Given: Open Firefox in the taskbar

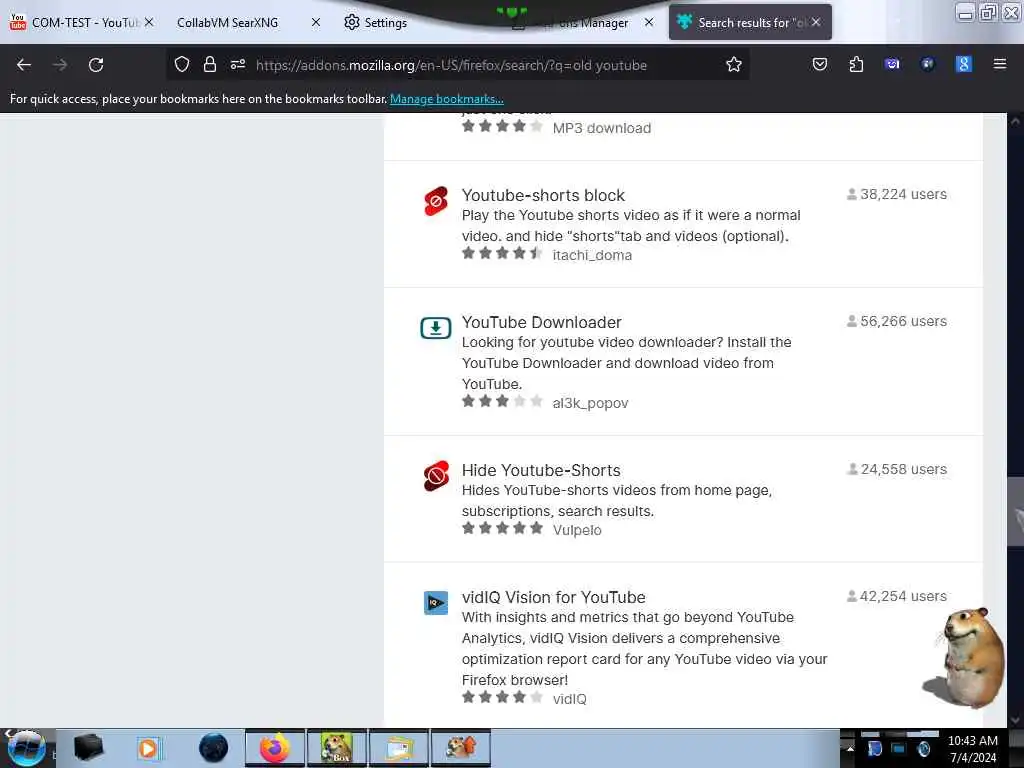Looking at the screenshot, I should pos(274,748).
